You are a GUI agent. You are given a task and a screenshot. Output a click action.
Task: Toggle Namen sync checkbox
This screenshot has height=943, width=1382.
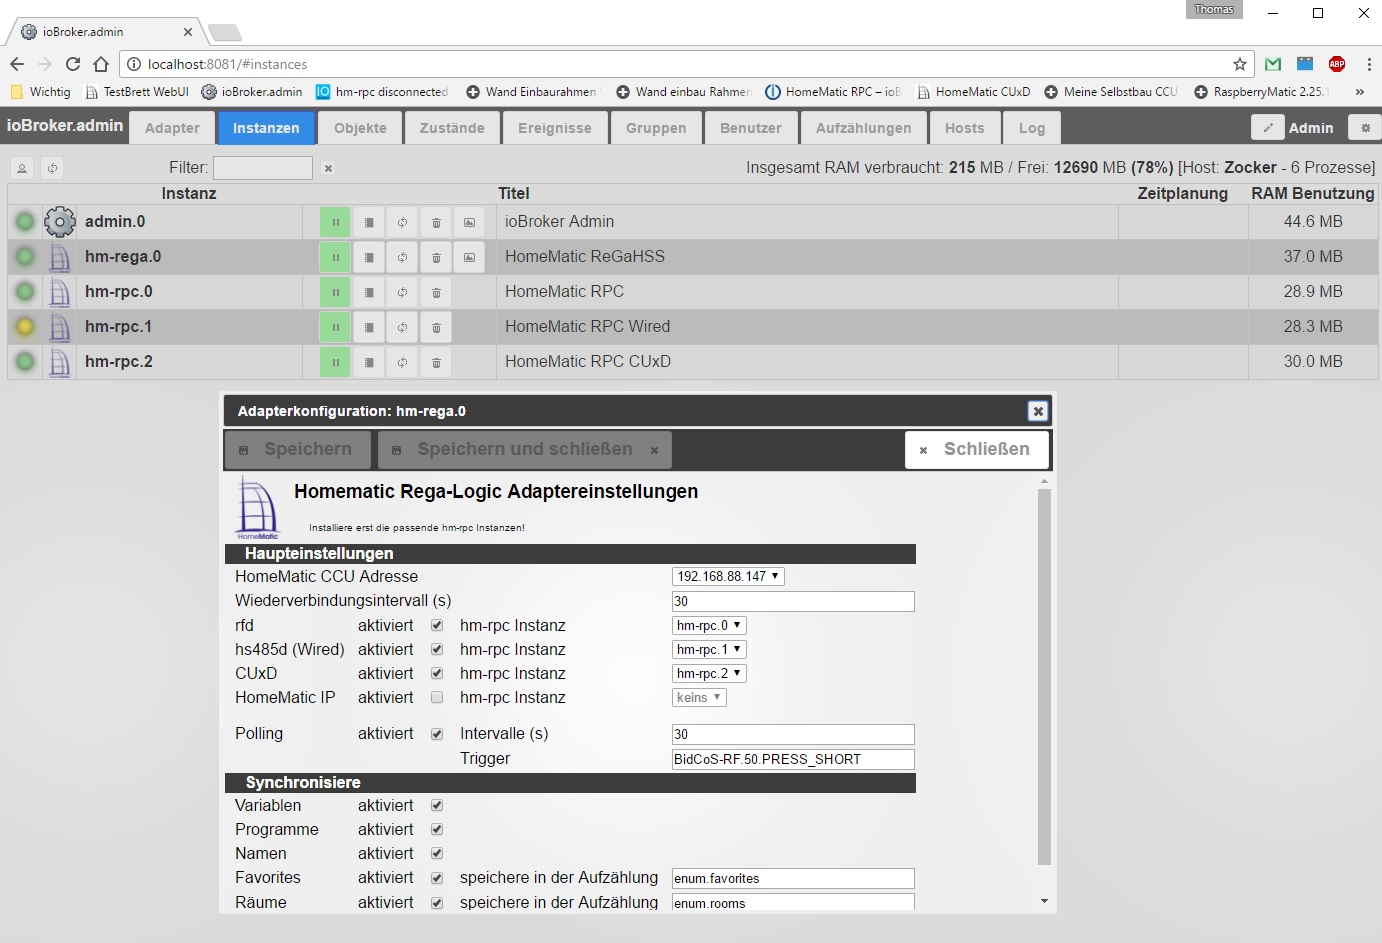click(437, 853)
